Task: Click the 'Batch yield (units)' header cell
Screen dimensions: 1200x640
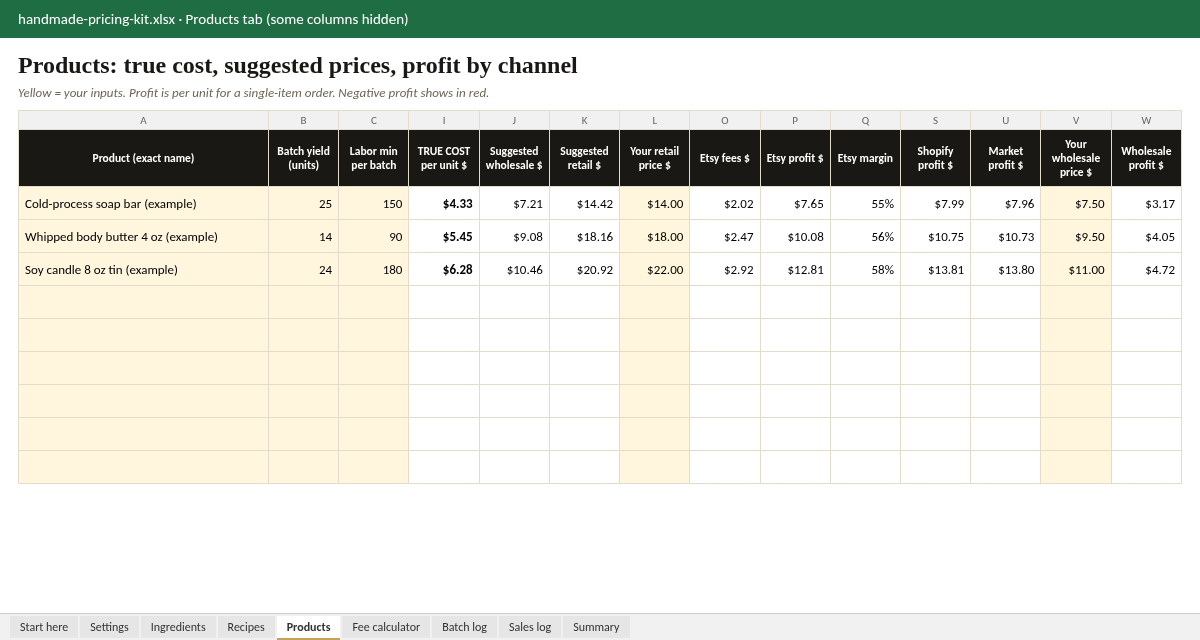Action: point(304,158)
